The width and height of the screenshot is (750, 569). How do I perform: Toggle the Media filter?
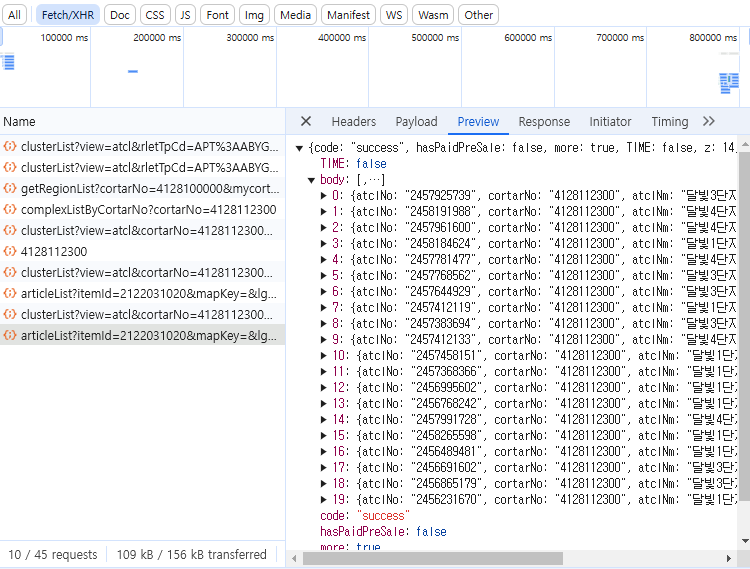pyautogui.click(x=295, y=15)
